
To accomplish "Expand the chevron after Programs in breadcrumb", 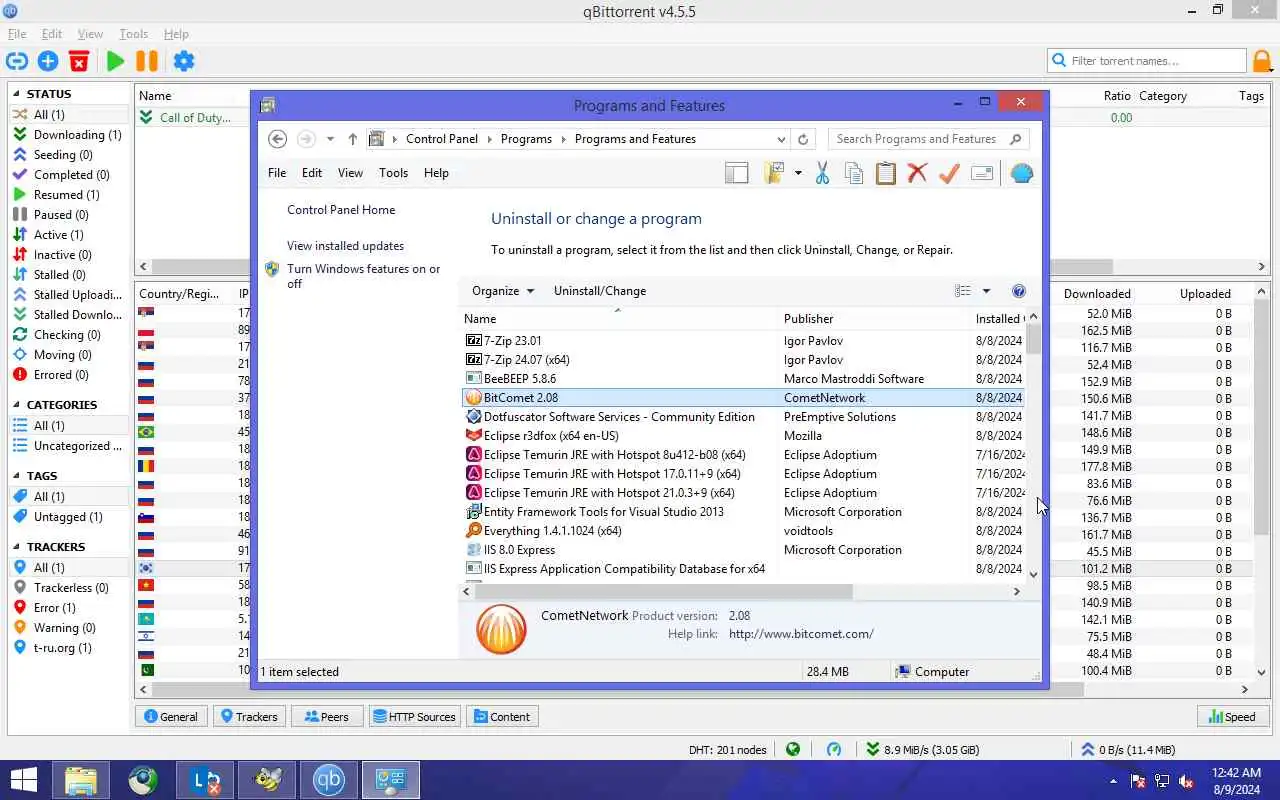I will coord(563,139).
